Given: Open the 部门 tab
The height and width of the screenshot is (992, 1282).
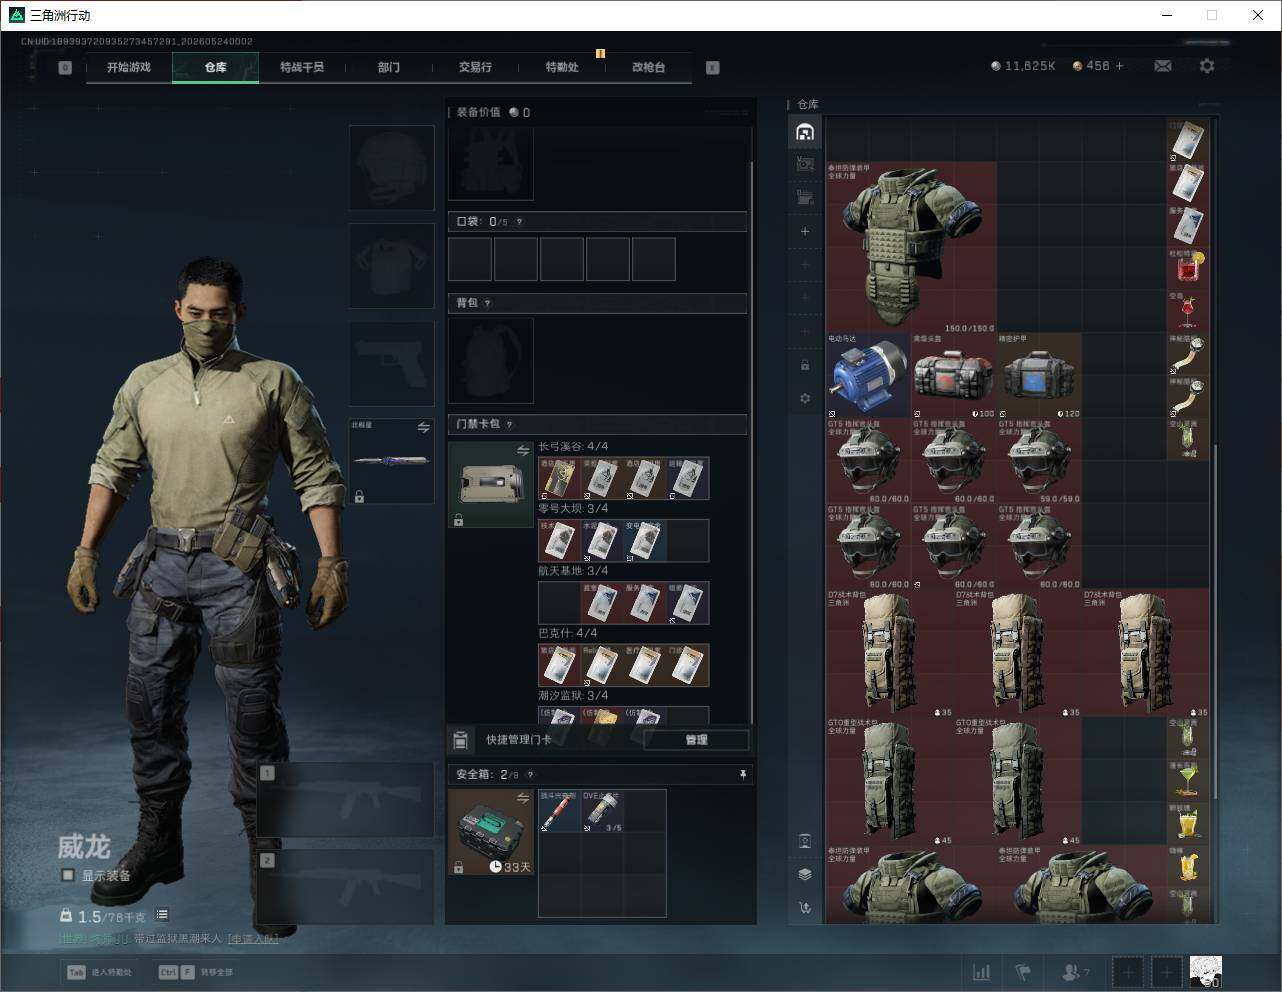Looking at the screenshot, I should click(x=389, y=67).
